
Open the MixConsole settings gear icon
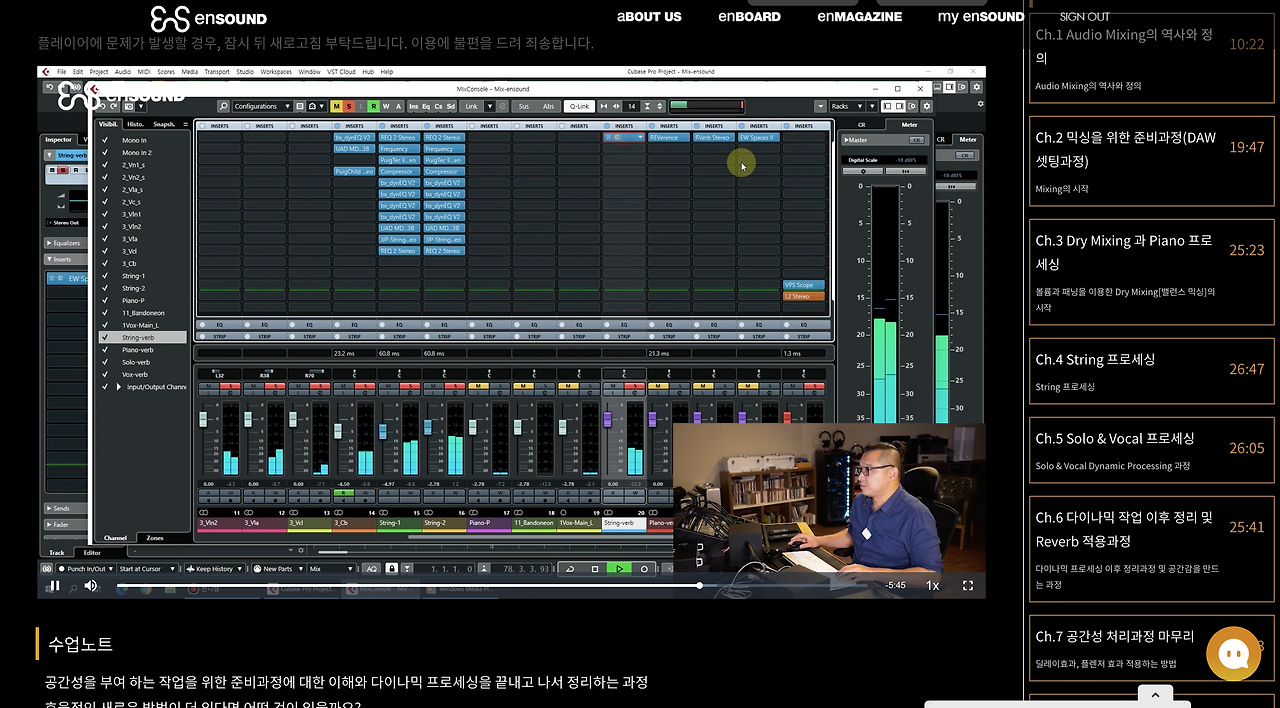tap(926, 106)
